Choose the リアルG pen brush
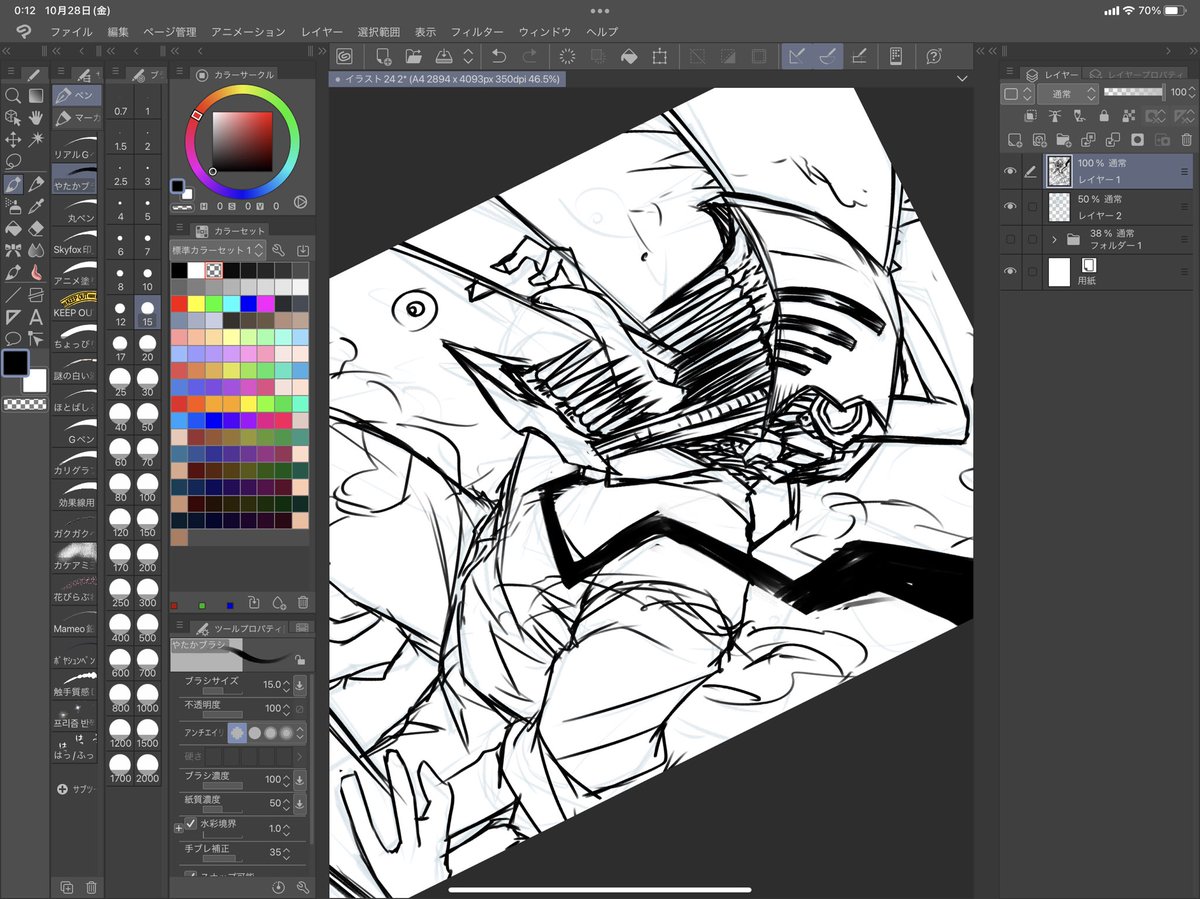 pos(75,149)
